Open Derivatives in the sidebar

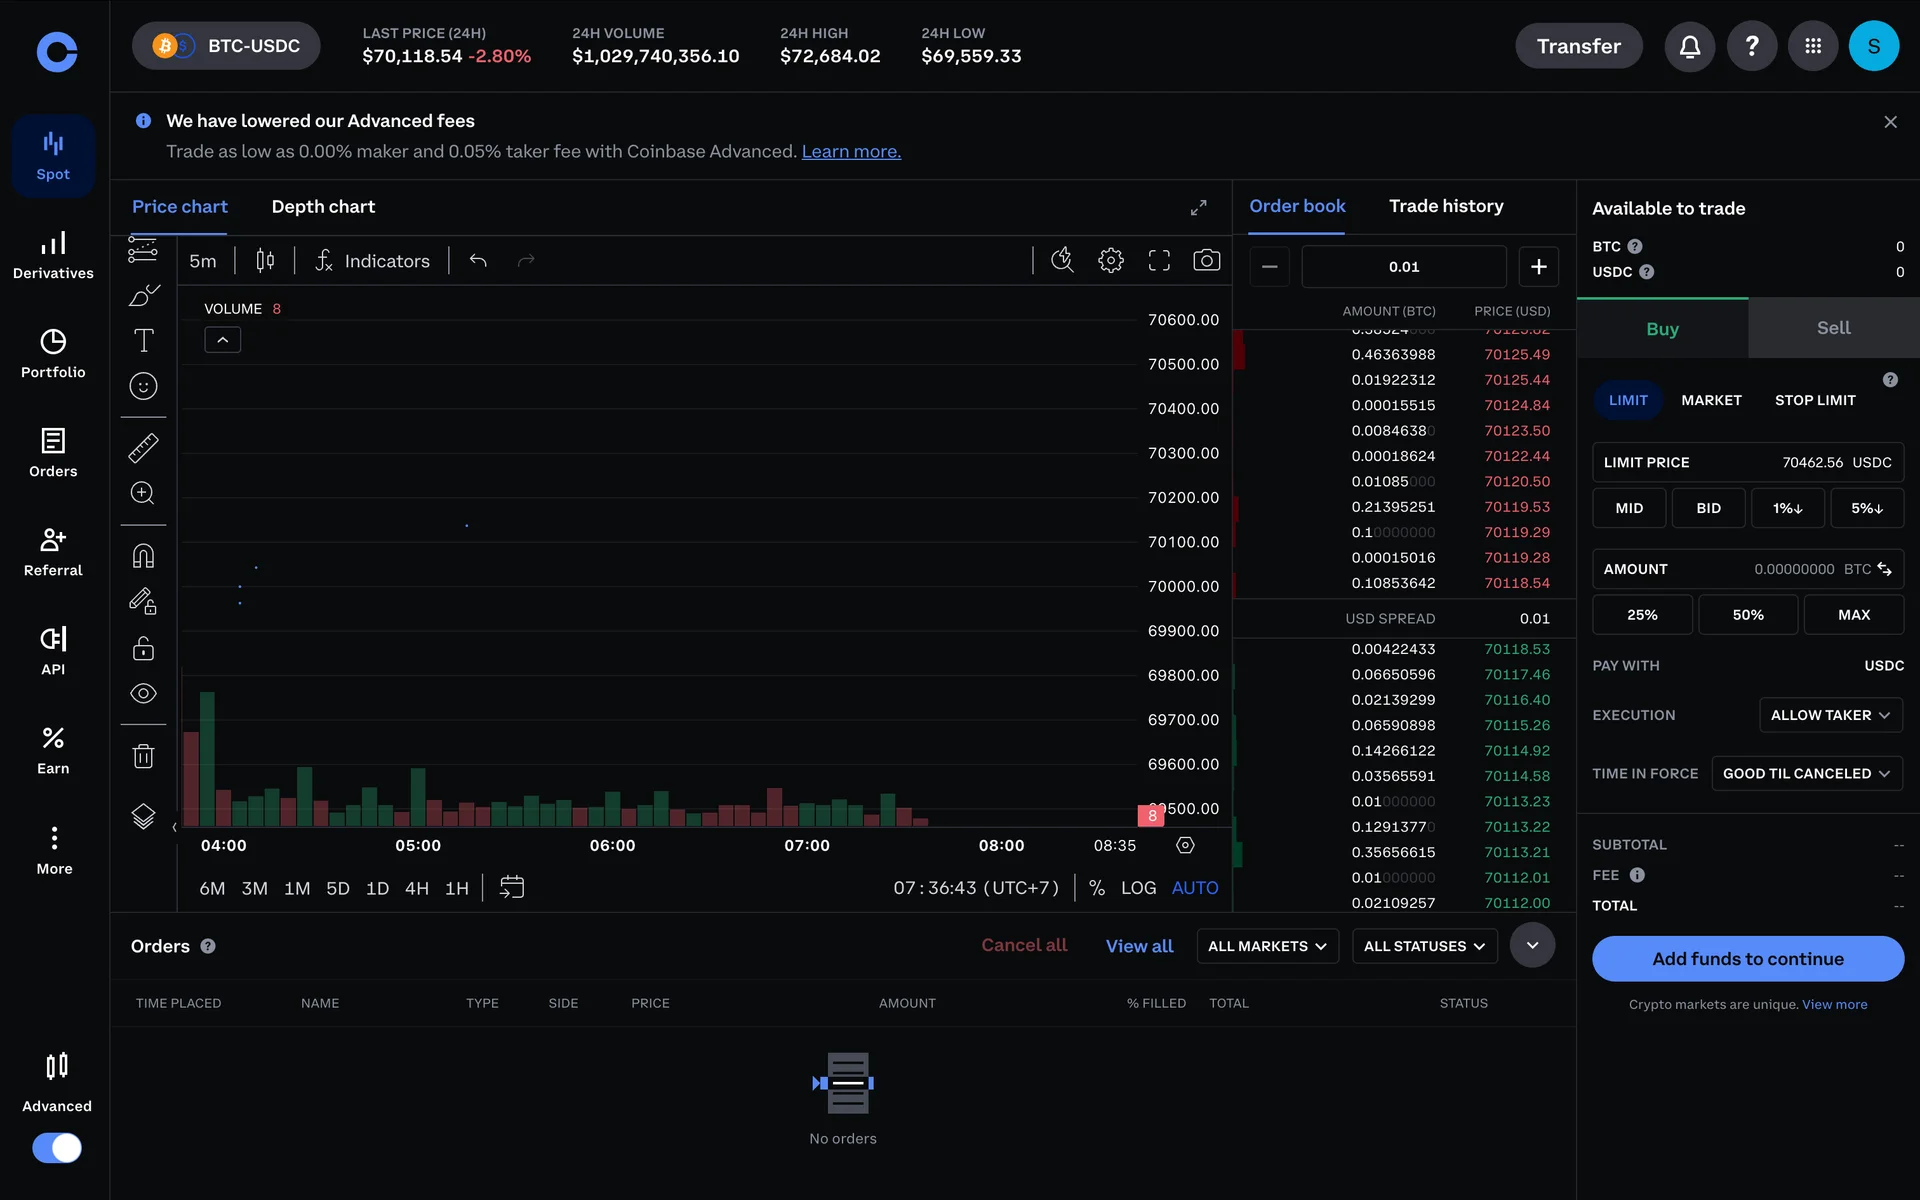click(x=54, y=255)
